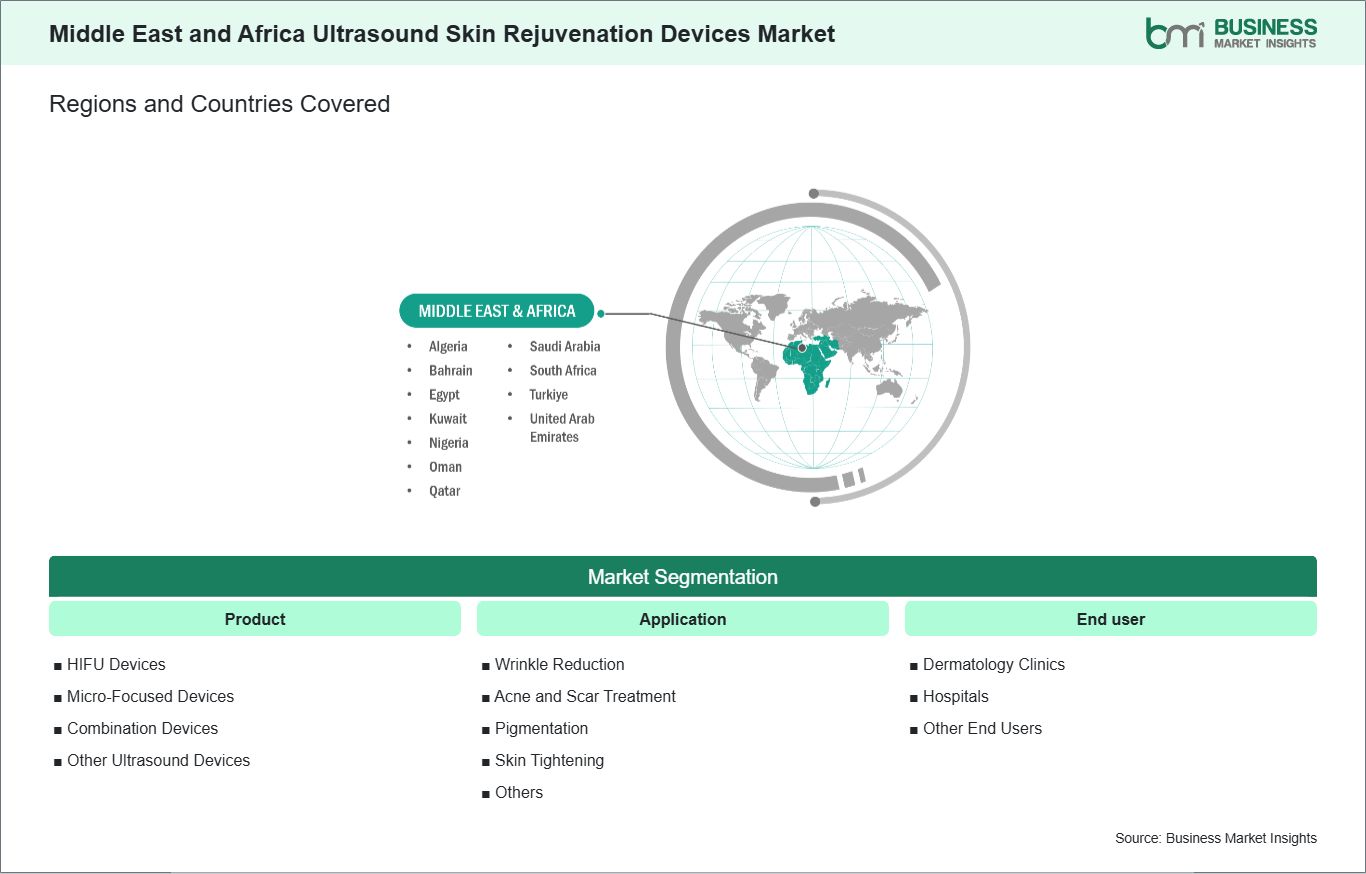The image size is (1366, 874).
Task: Select Bahrain in the country list
Action: (451, 370)
